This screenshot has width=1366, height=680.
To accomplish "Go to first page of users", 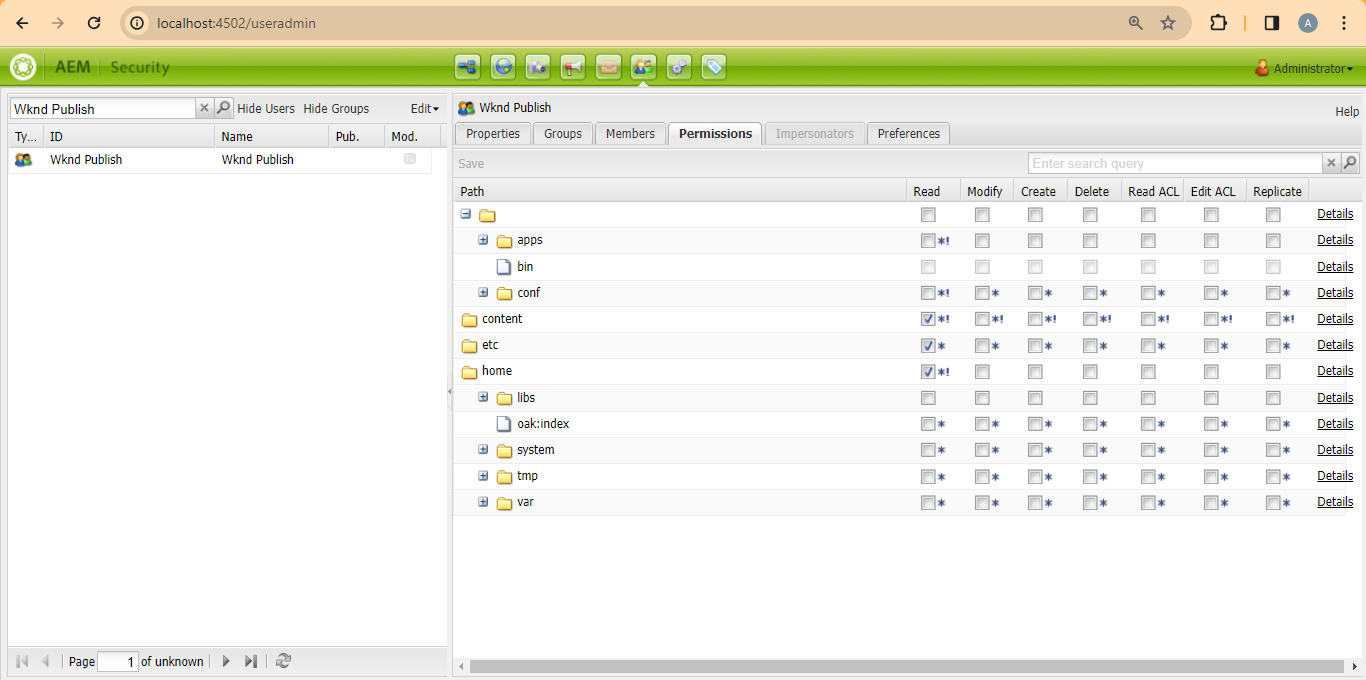I will pyautogui.click(x=22, y=661).
